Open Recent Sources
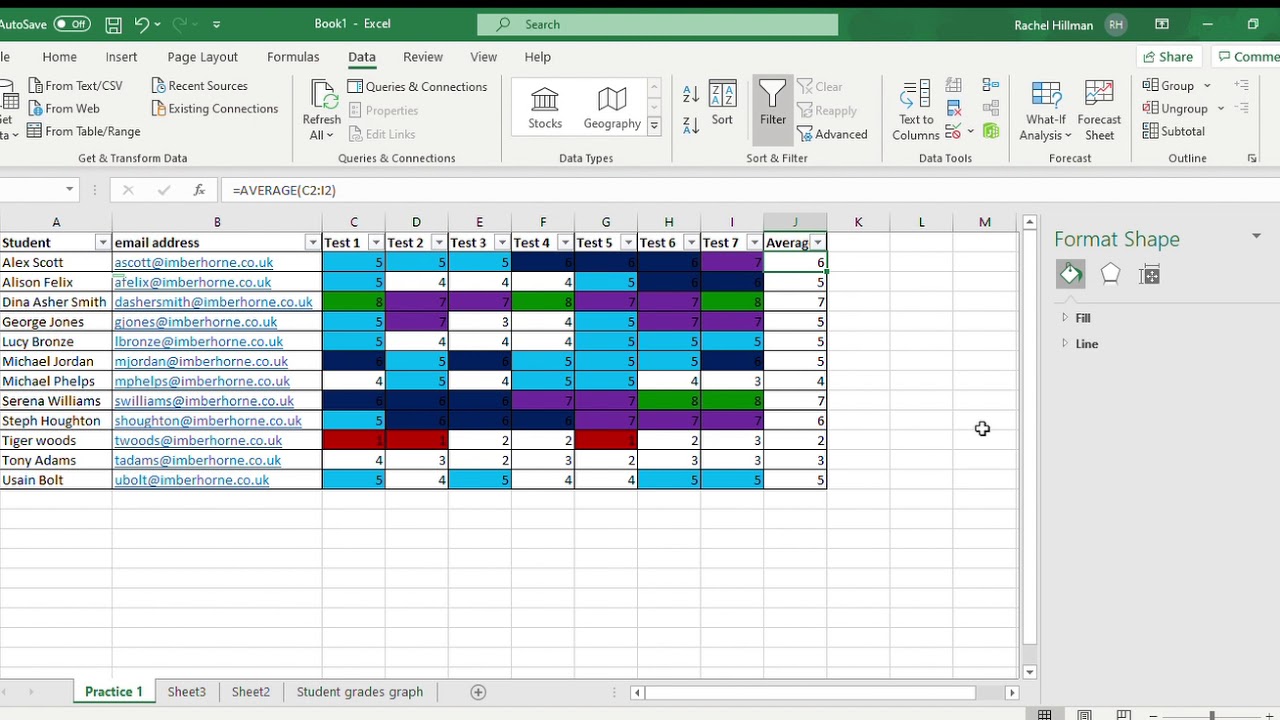The height and width of the screenshot is (720, 1280). click(x=199, y=86)
